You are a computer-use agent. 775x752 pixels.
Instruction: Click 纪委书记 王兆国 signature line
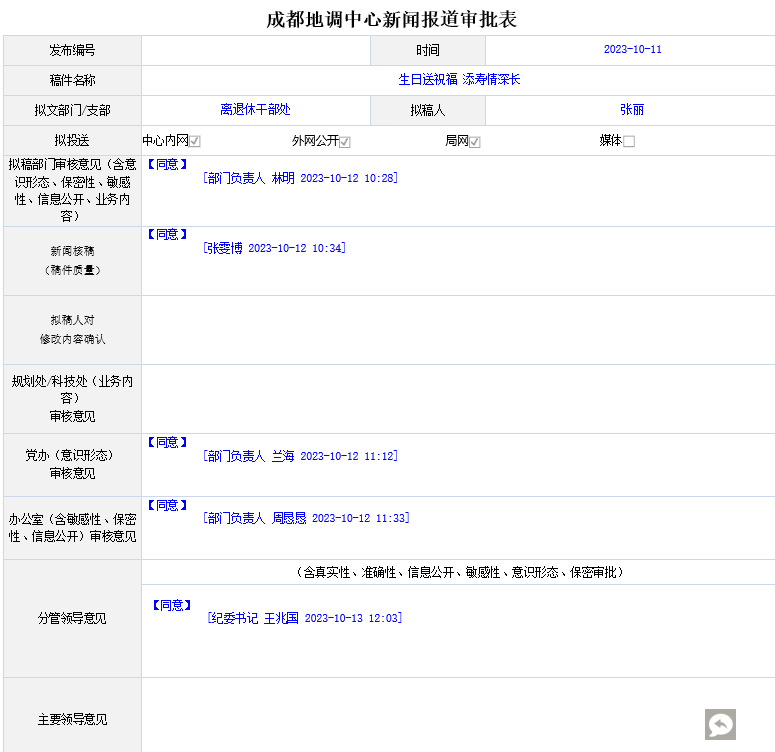click(304, 618)
